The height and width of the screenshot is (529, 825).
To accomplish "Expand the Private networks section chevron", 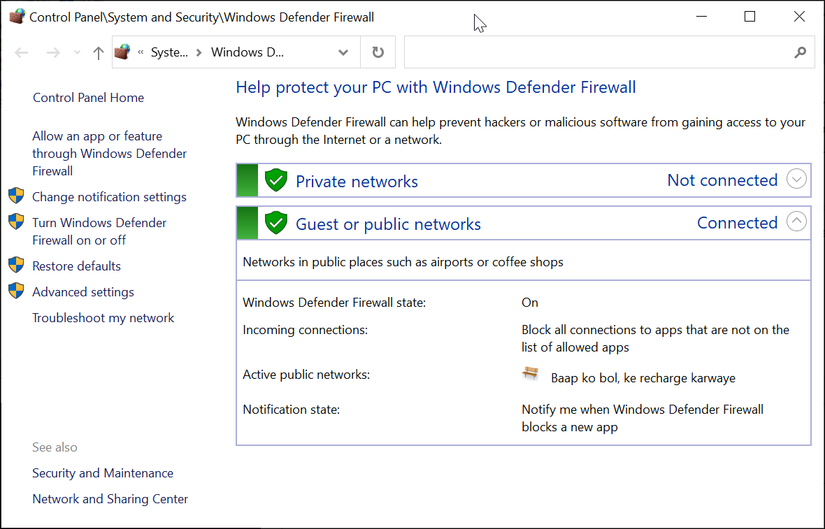I will 796,179.
